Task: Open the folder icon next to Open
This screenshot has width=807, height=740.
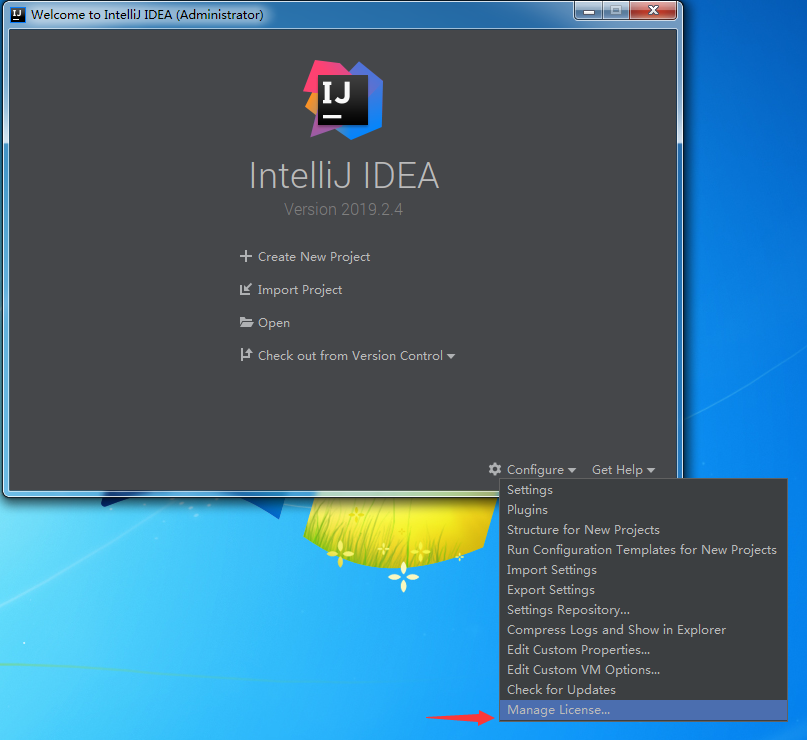Action: pos(246,322)
